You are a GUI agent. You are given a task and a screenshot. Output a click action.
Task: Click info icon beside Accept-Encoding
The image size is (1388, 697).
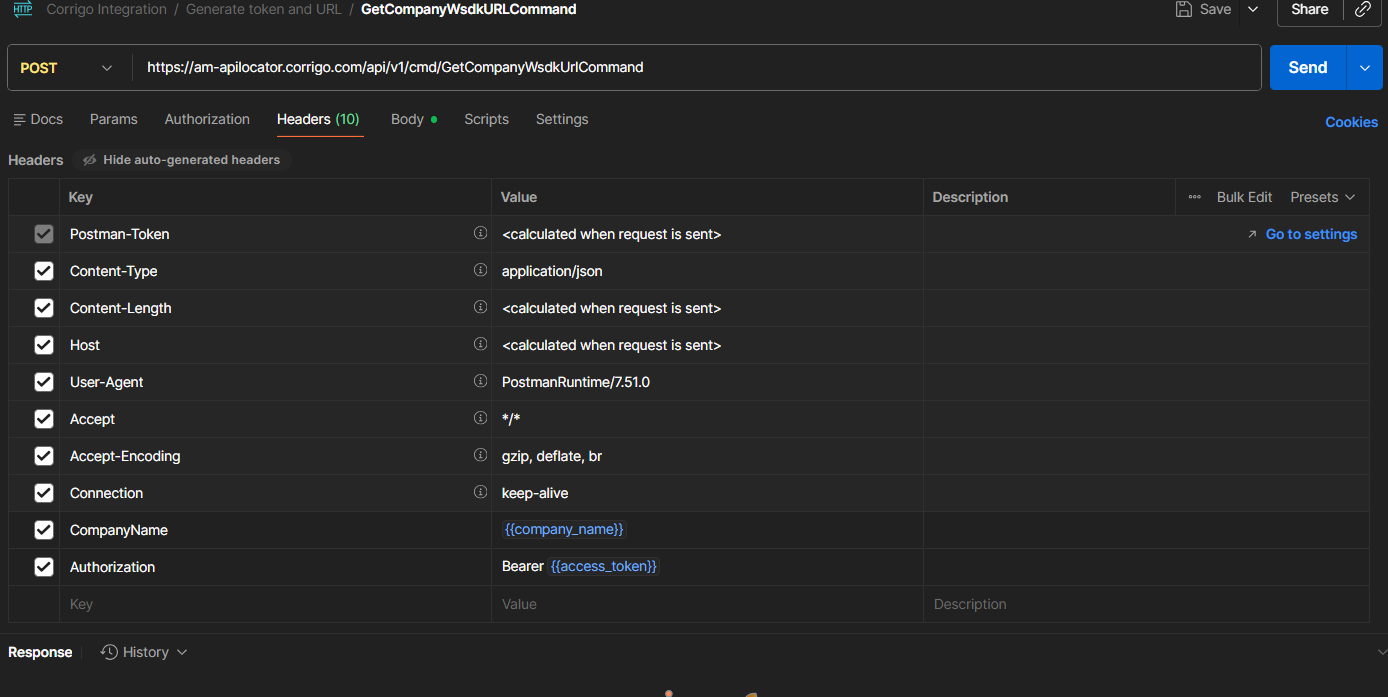click(480, 455)
